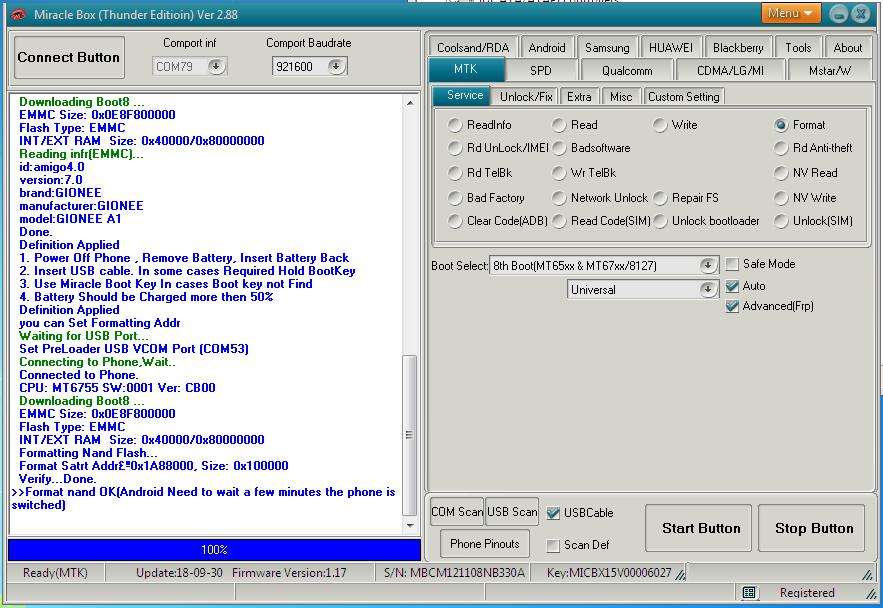Image resolution: width=883 pixels, height=608 pixels.
Task: Click the COM Scan button
Action: [457, 512]
